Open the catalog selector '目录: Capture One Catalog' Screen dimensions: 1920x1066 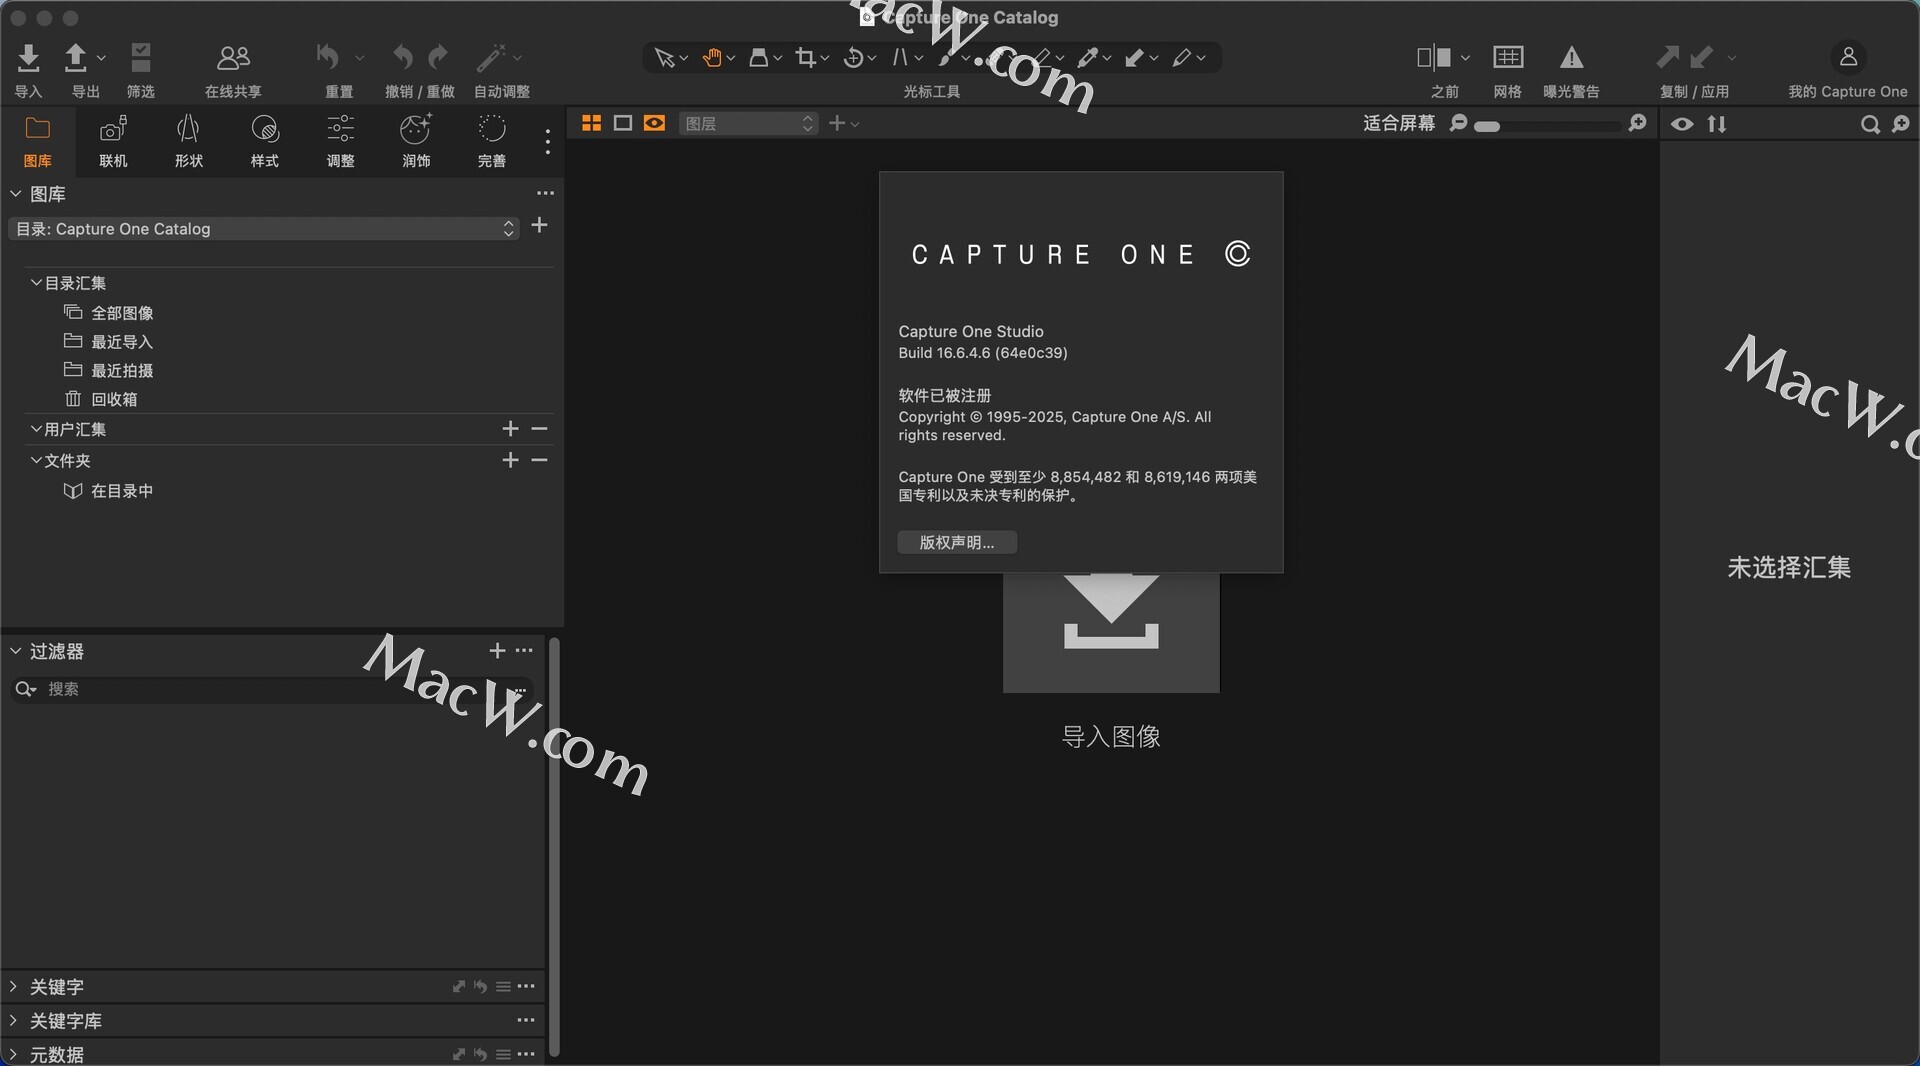click(264, 229)
